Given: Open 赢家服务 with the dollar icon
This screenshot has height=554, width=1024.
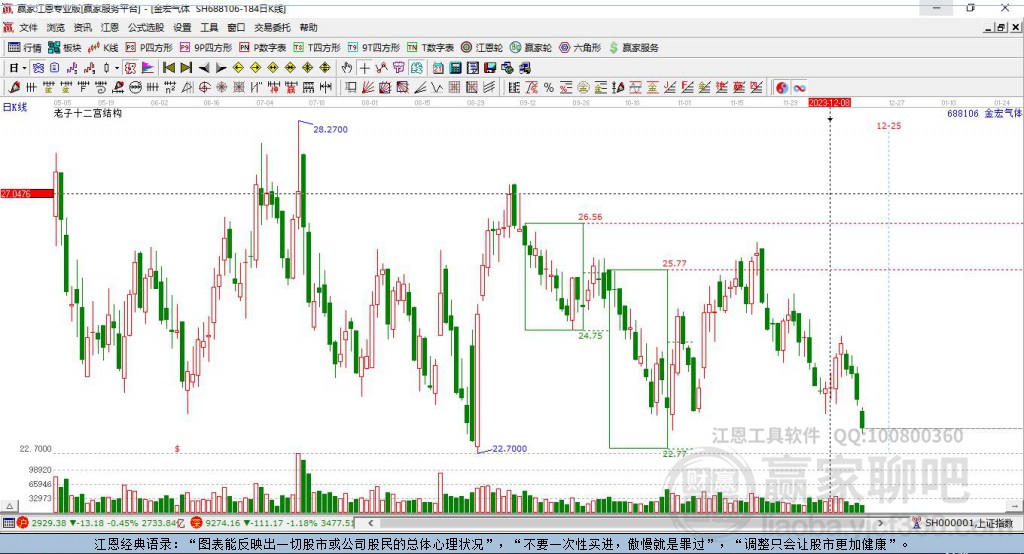Looking at the screenshot, I should (634, 48).
